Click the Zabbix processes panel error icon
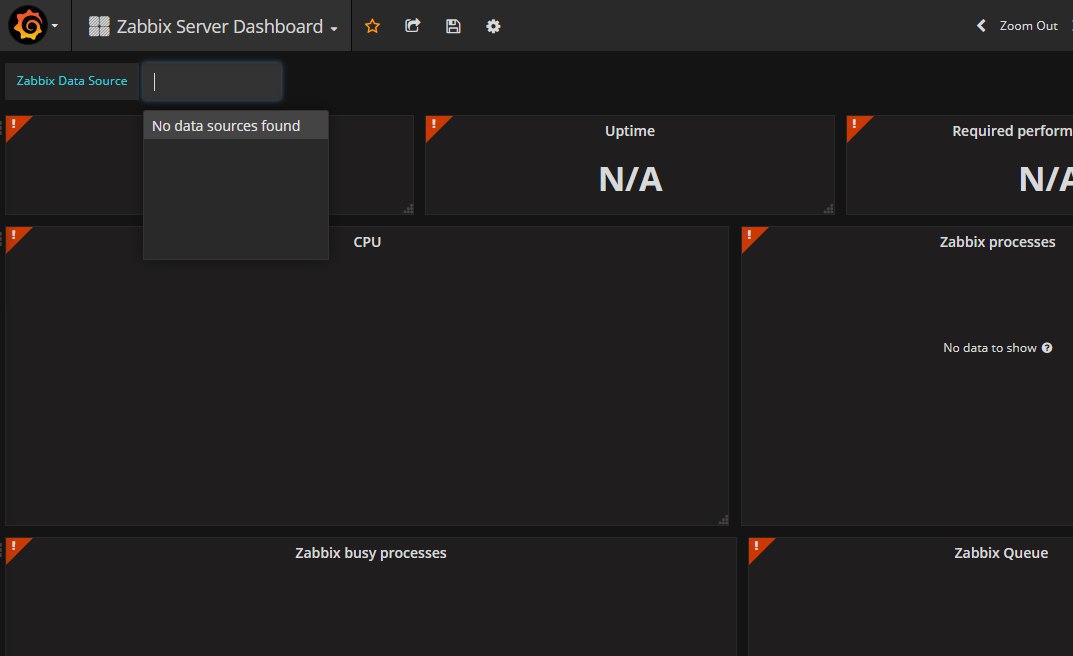This screenshot has width=1073, height=656. 750,236
